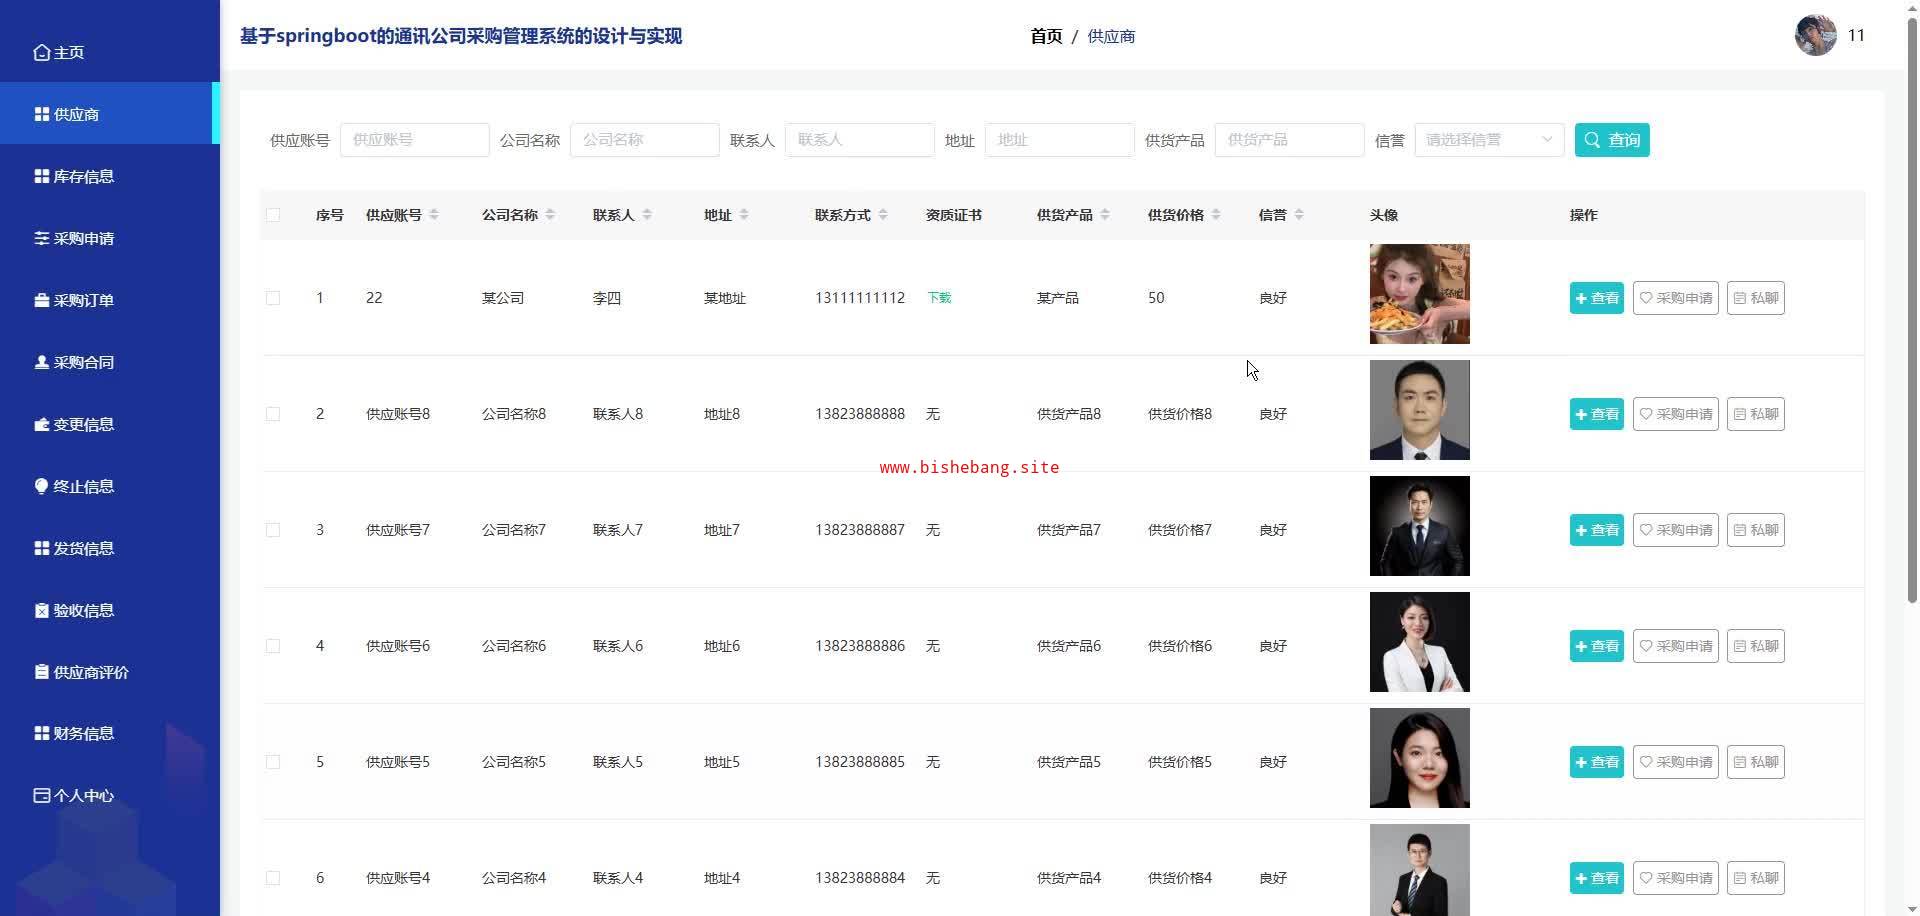The height and width of the screenshot is (916, 1920).
Task: Click the sort arrows on 信誉 column
Action: [1299, 215]
